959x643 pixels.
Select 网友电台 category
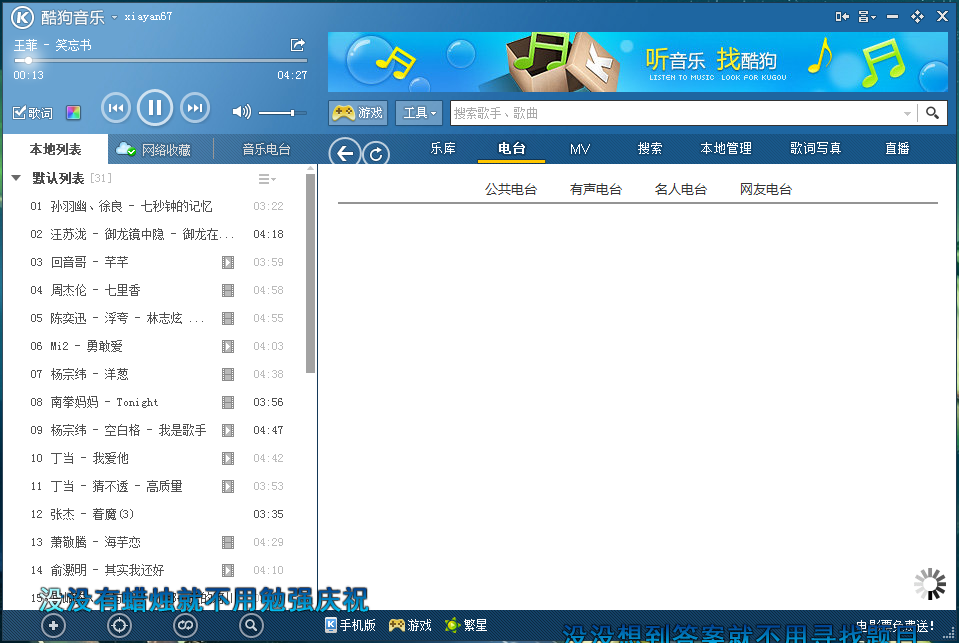click(766, 190)
